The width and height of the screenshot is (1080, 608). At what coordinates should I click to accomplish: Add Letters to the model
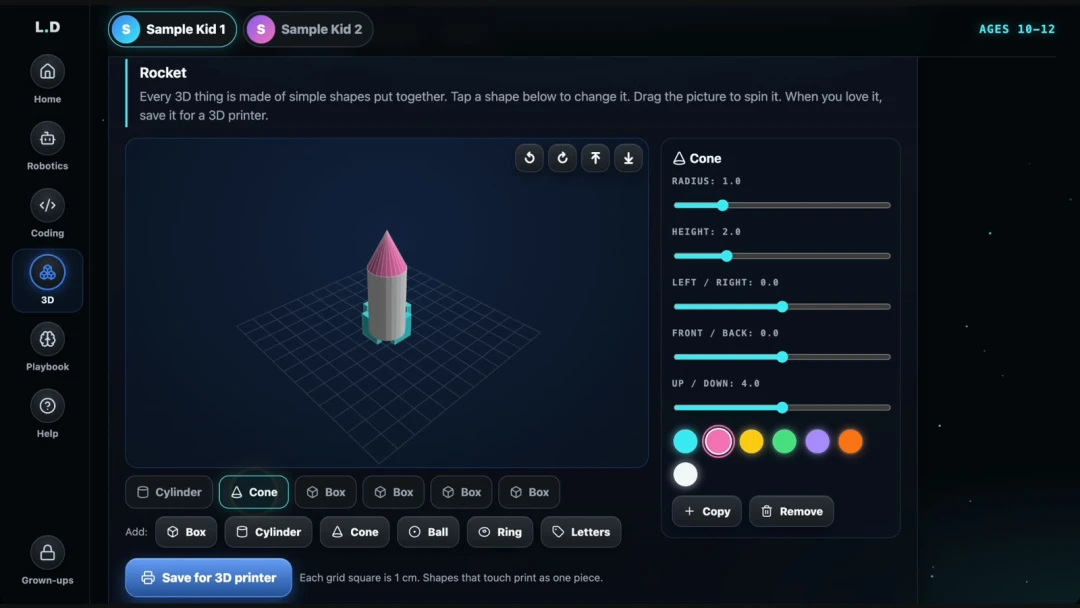pos(581,532)
